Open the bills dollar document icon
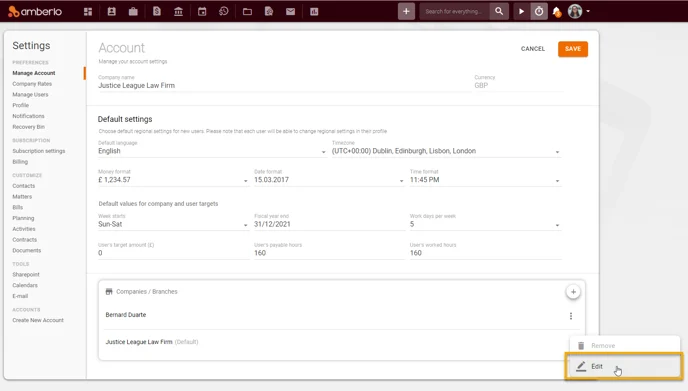 [157, 12]
